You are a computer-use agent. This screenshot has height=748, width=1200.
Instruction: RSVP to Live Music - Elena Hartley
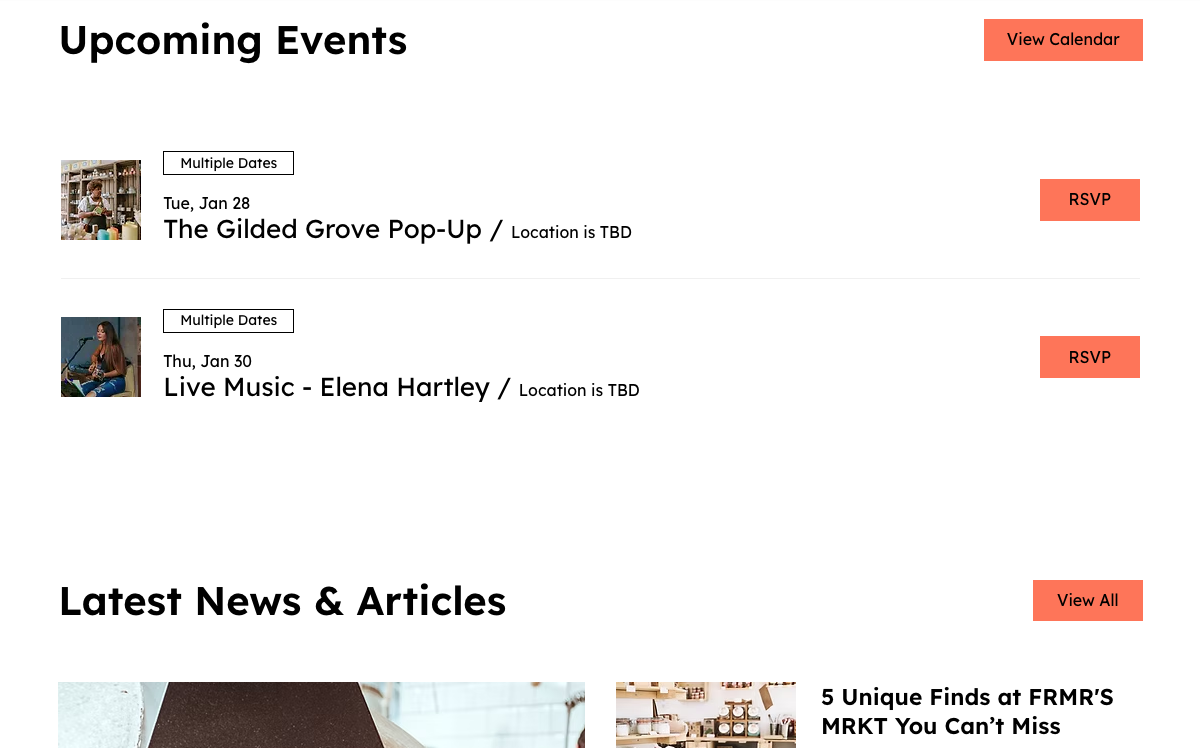pyautogui.click(x=1089, y=357)
